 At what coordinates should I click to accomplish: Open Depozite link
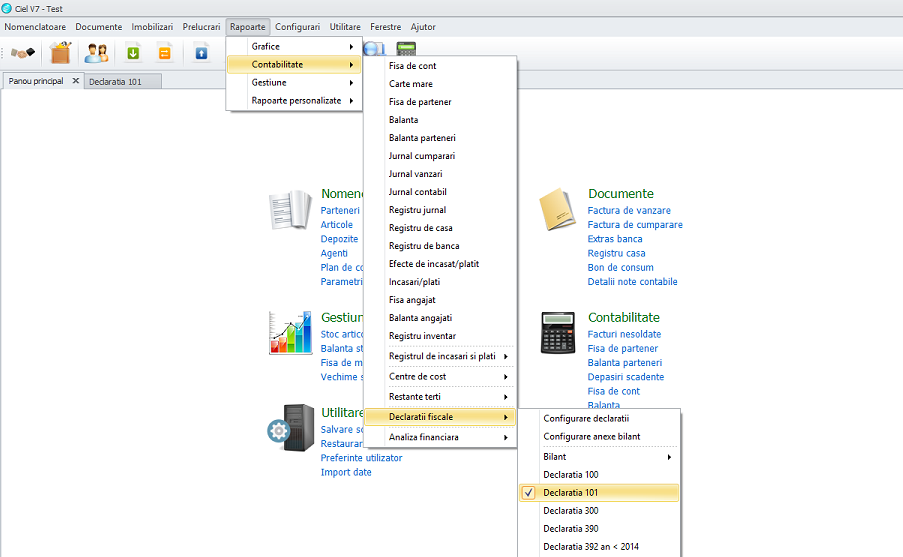click(339, 238)
